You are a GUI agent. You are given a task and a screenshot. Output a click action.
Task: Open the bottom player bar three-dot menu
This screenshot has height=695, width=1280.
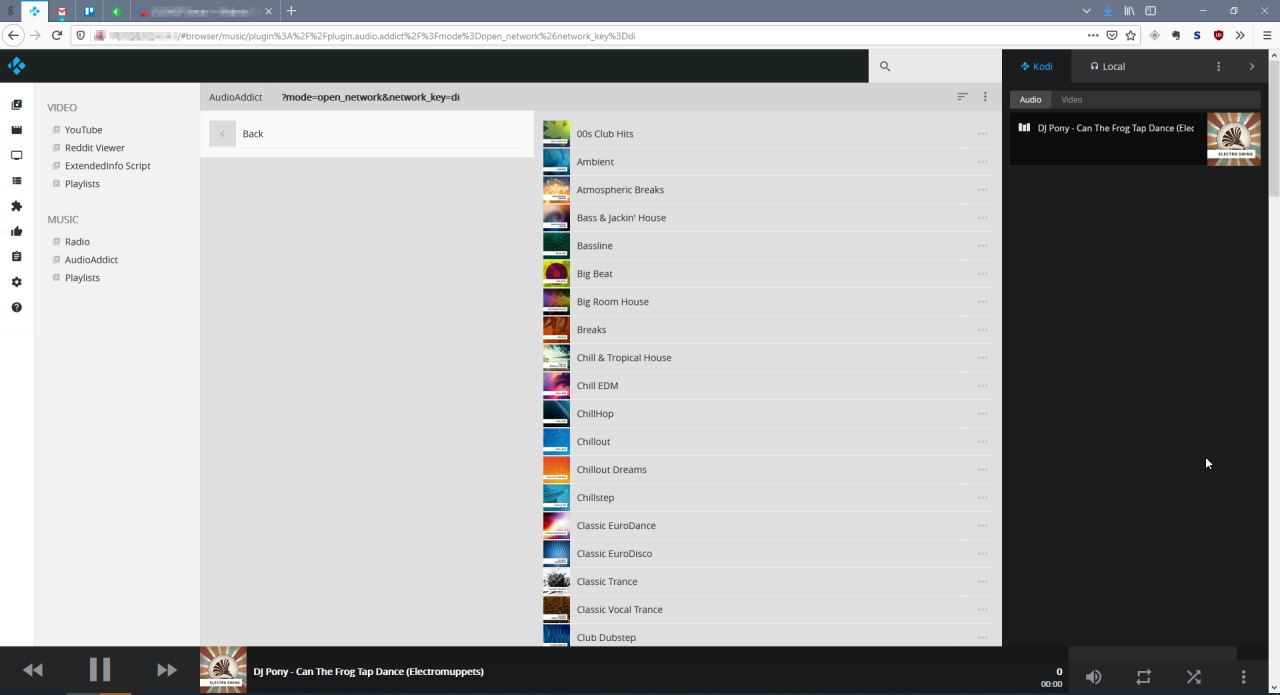click(1244, 677)
